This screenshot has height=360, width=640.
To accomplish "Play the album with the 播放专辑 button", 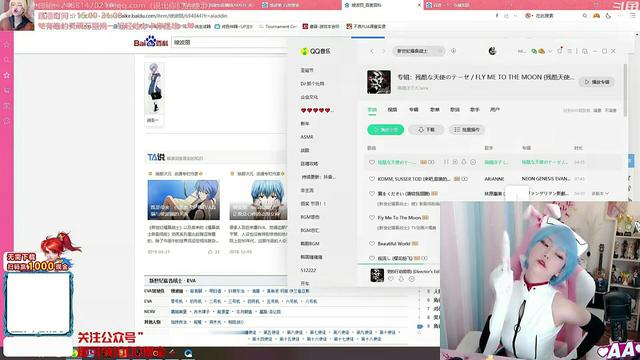I will tap(597, 82).
